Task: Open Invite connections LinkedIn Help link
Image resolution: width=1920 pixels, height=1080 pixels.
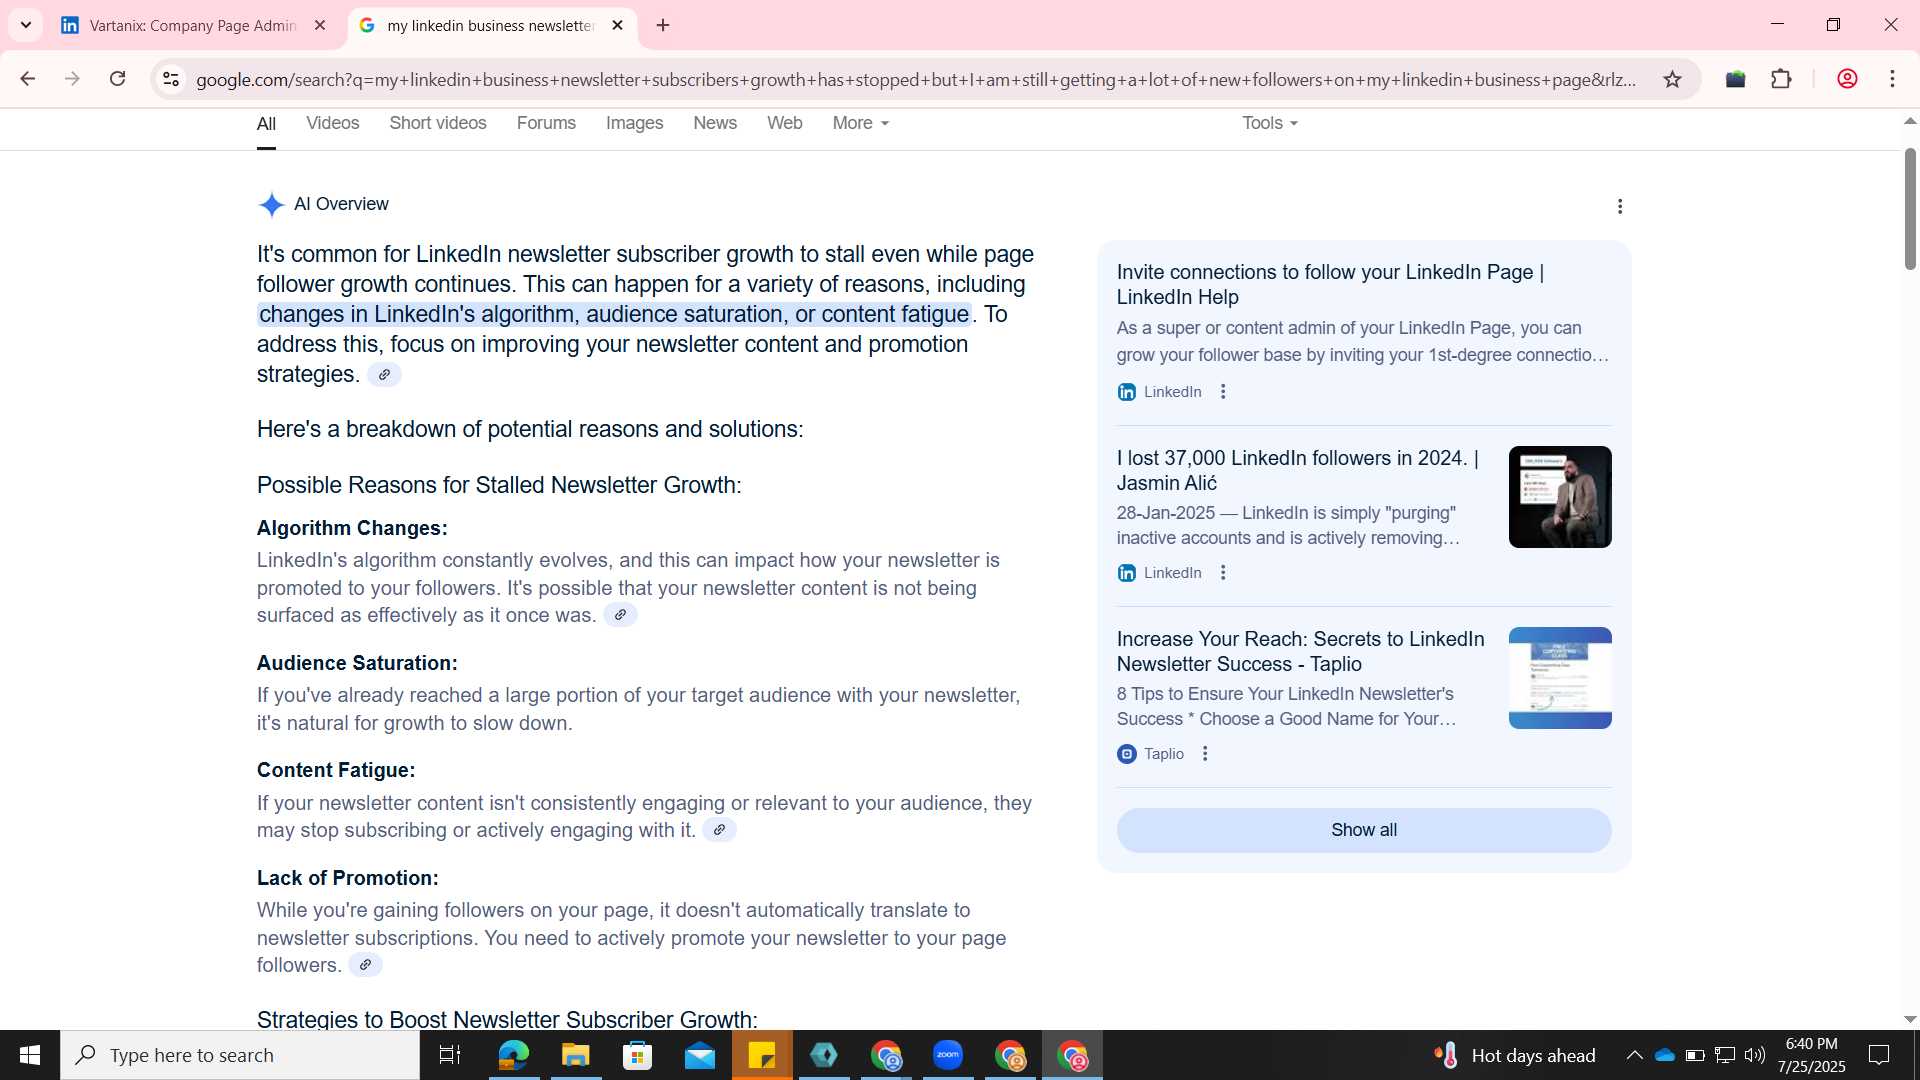Action: (x=1330, y=284)
